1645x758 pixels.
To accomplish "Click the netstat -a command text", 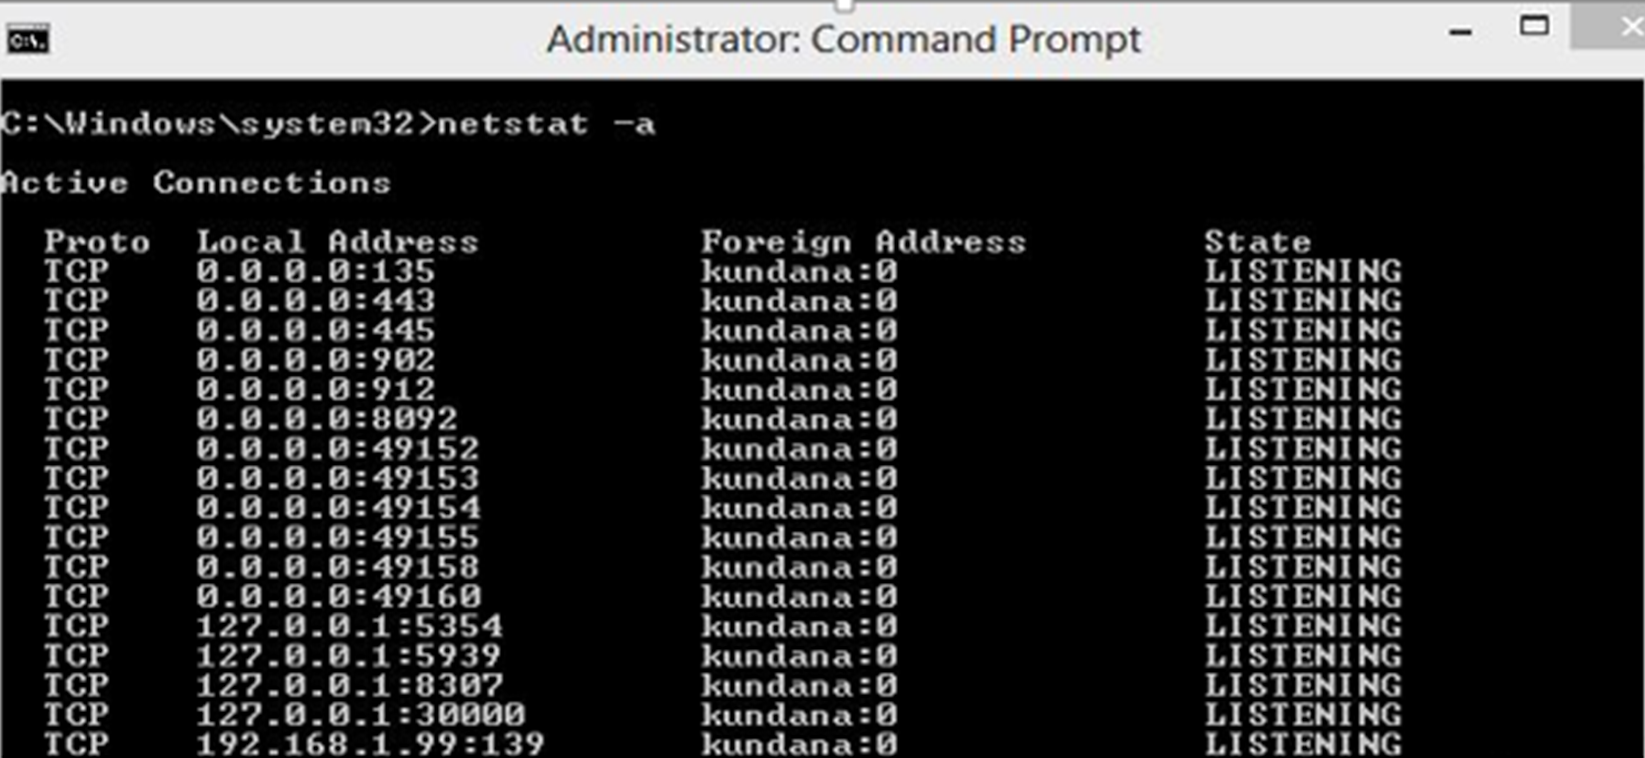I will (x=546, y=124).
